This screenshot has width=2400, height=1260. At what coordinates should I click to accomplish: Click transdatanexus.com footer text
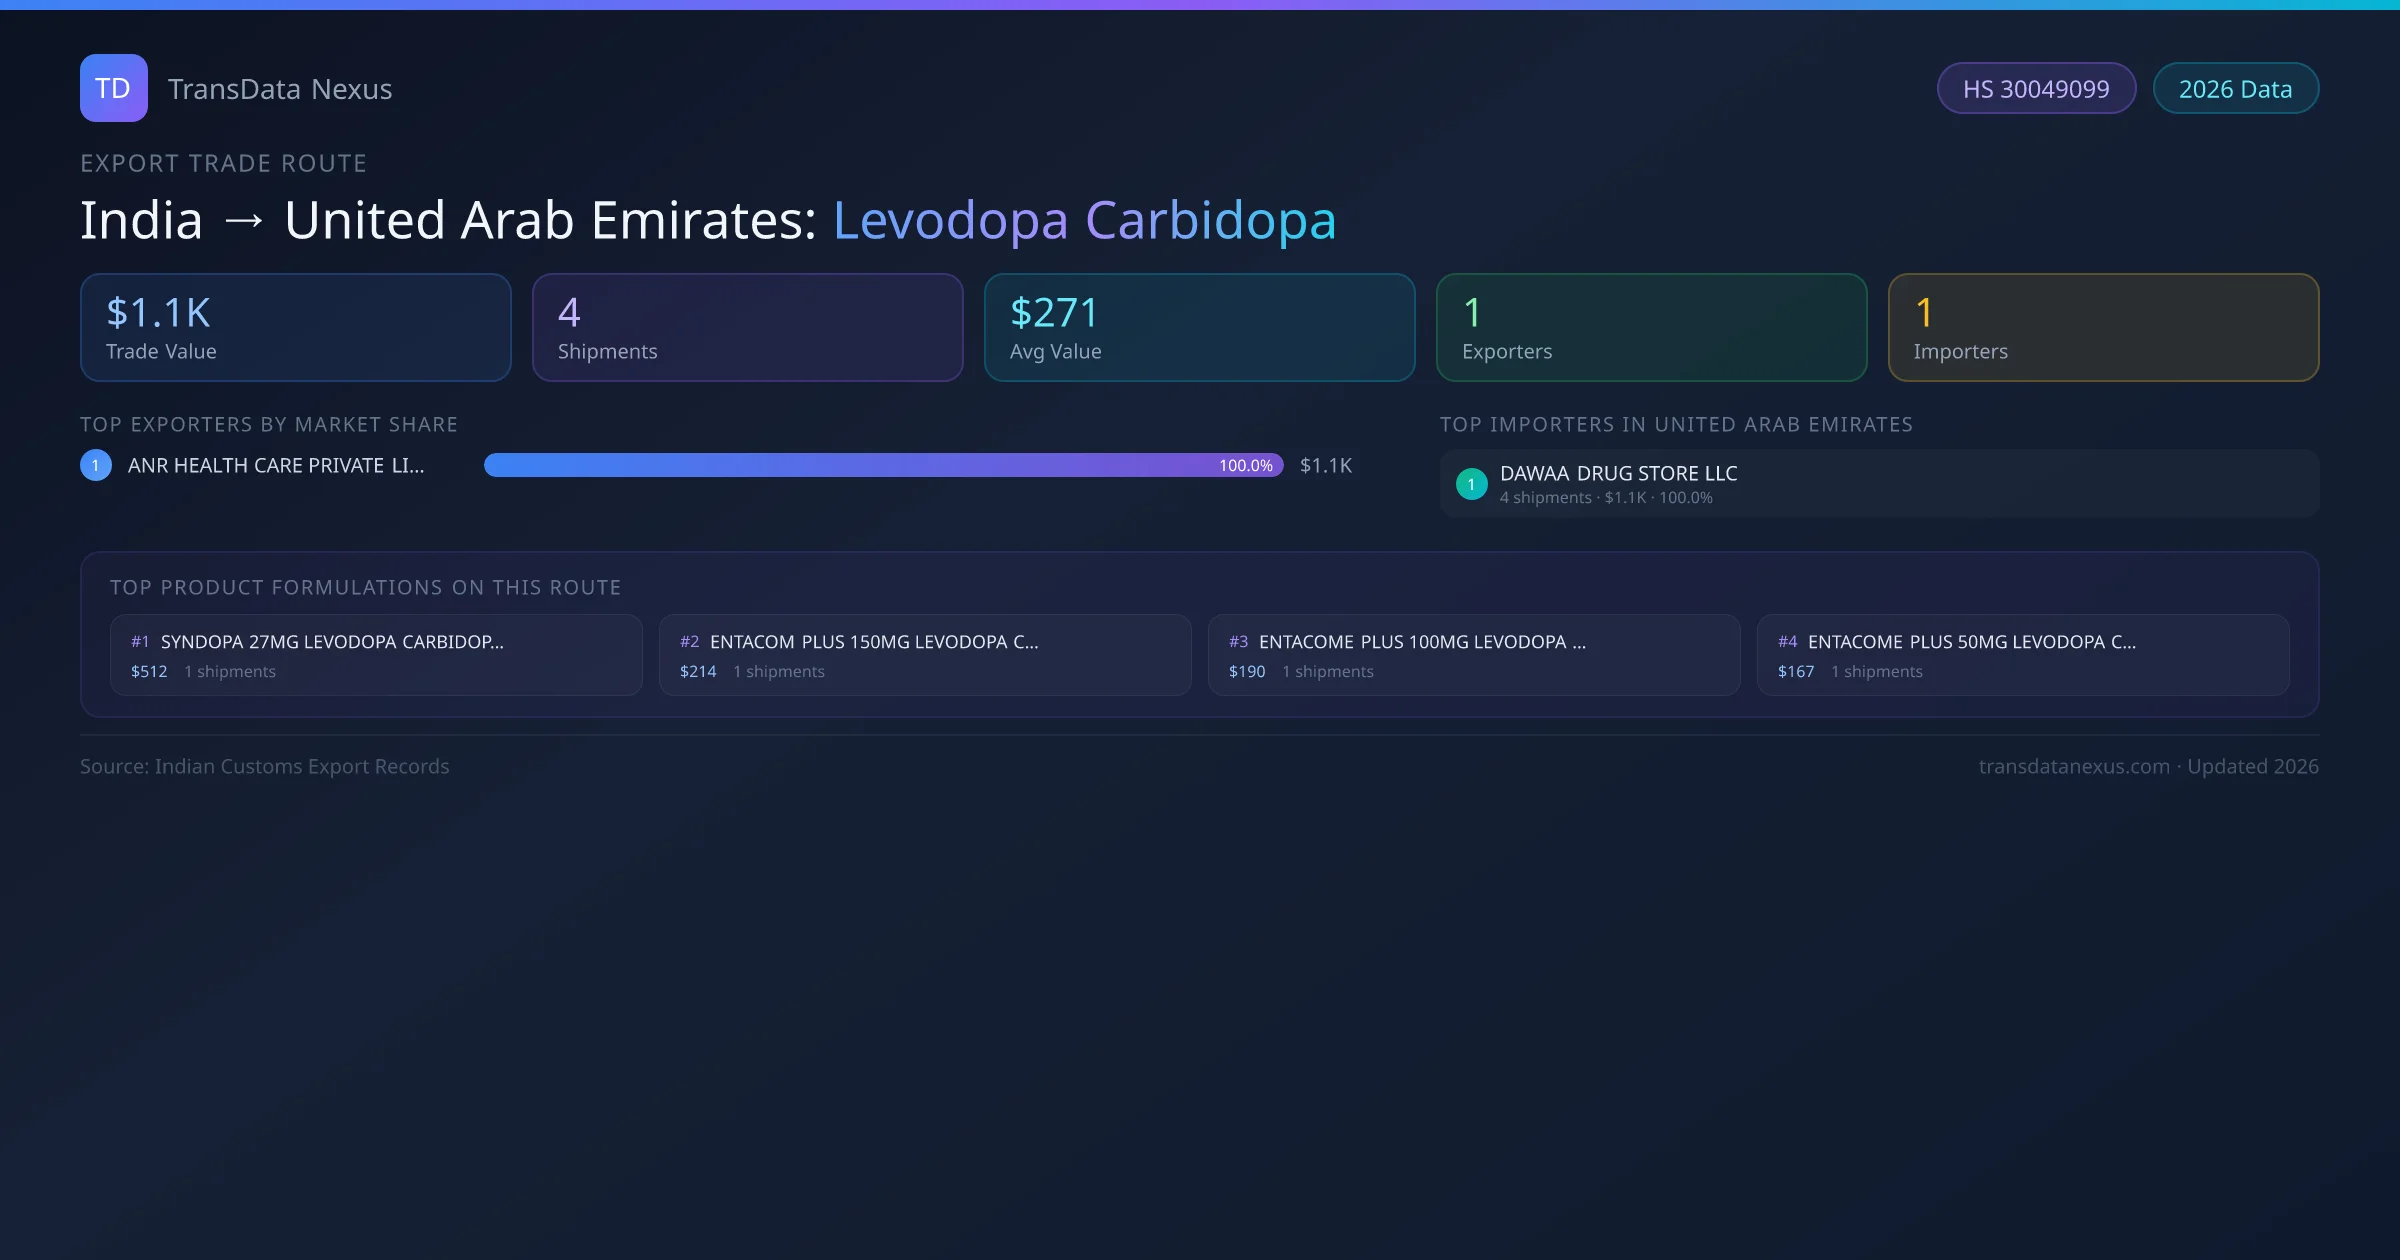(x=2073, y=767)
